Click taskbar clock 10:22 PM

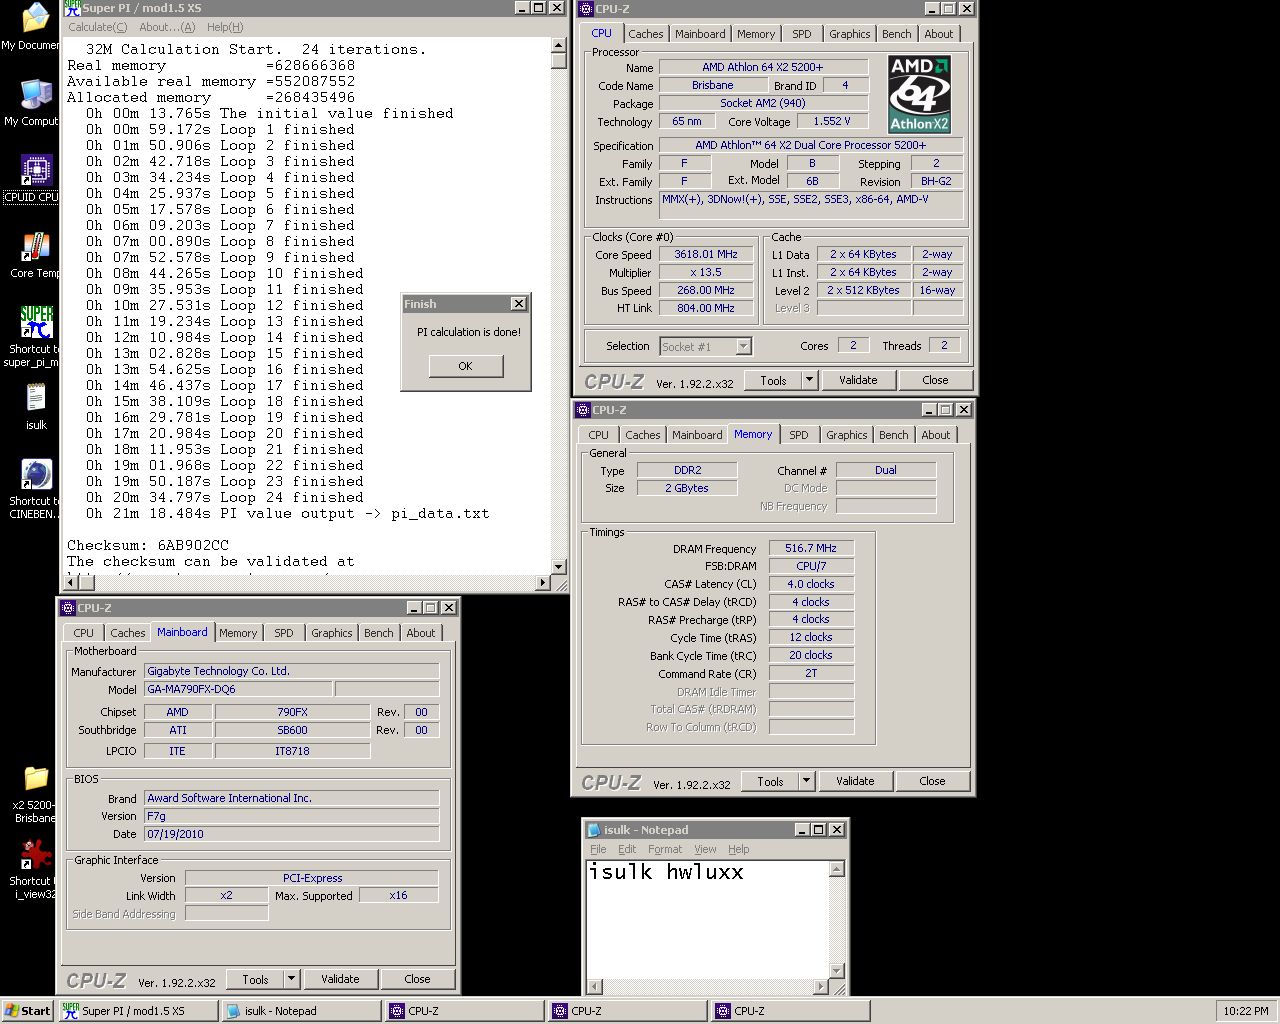click(x=1246, y=1011)
